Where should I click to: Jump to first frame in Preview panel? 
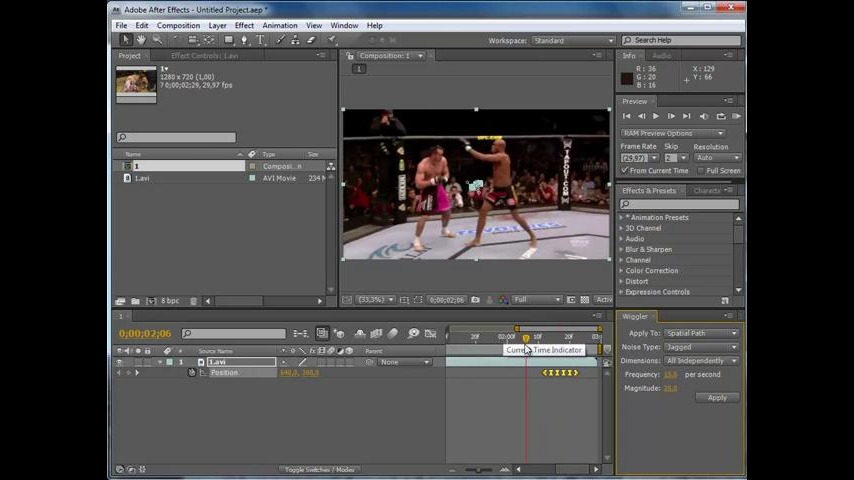click(627, 116)
